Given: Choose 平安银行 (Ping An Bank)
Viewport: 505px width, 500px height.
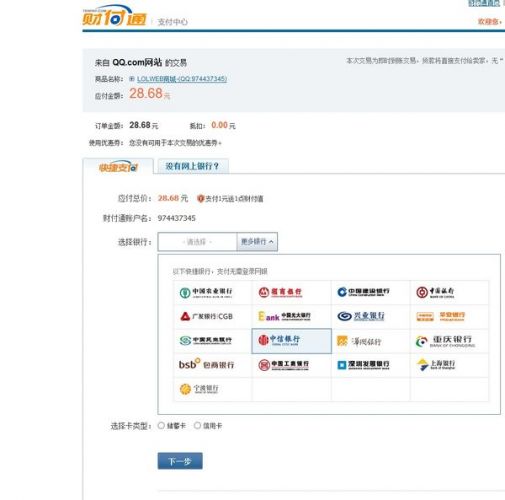Looking at the screenshot, I should (449, 316).
